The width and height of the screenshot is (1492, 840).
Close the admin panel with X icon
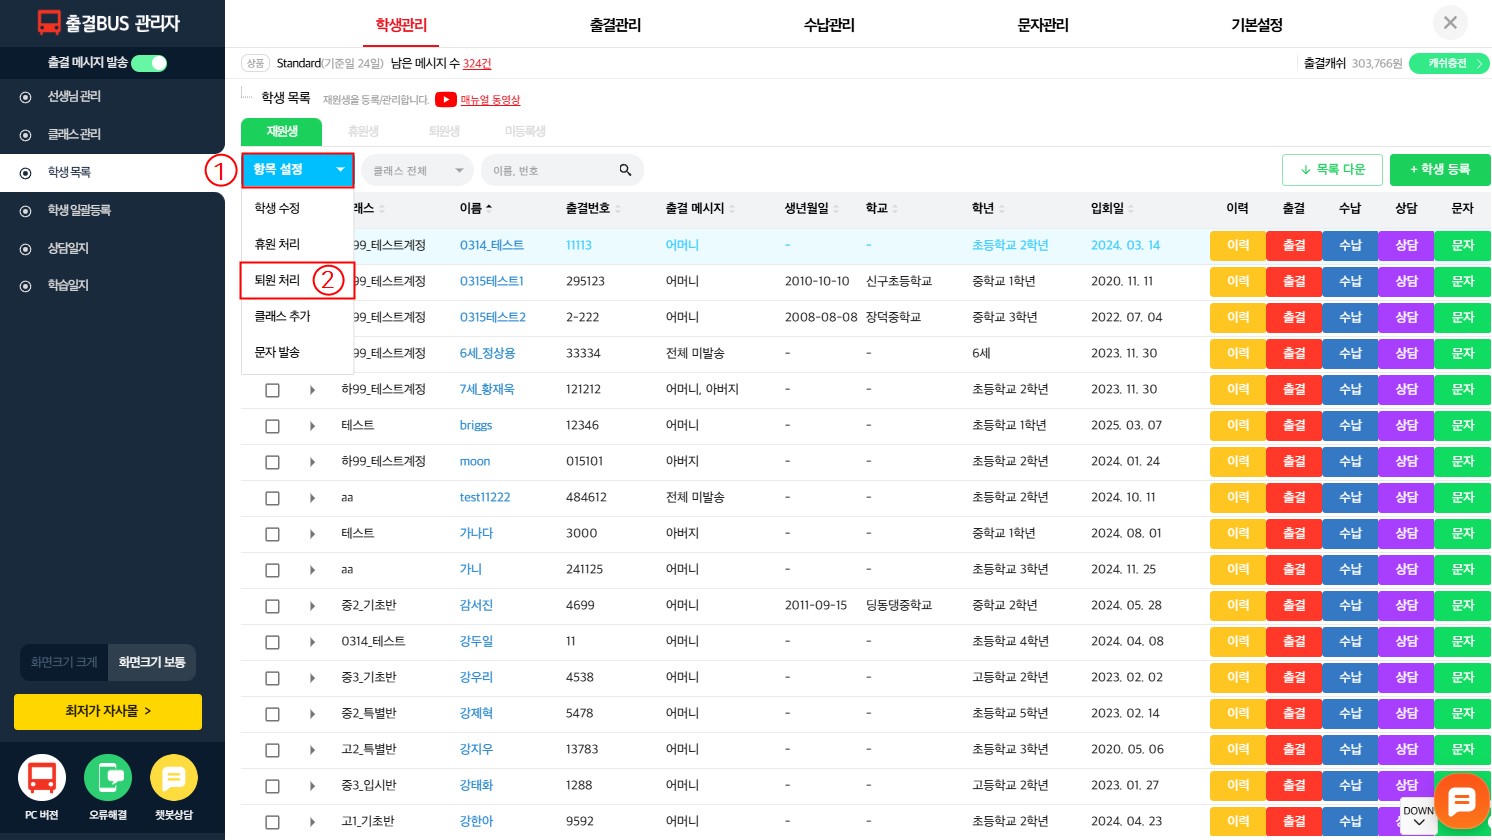point(1450,23)
